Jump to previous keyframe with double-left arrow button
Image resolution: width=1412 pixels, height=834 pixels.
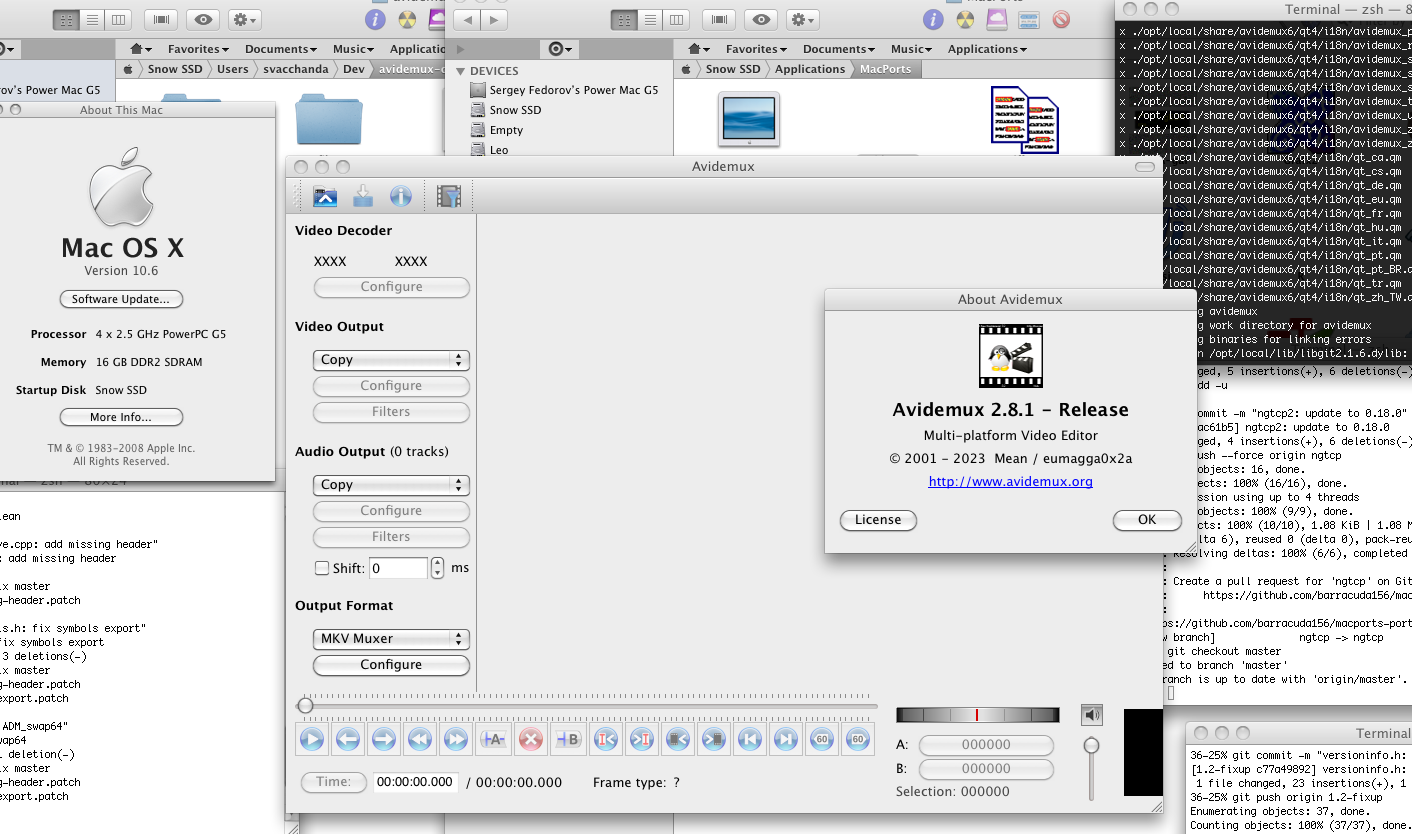420,740
